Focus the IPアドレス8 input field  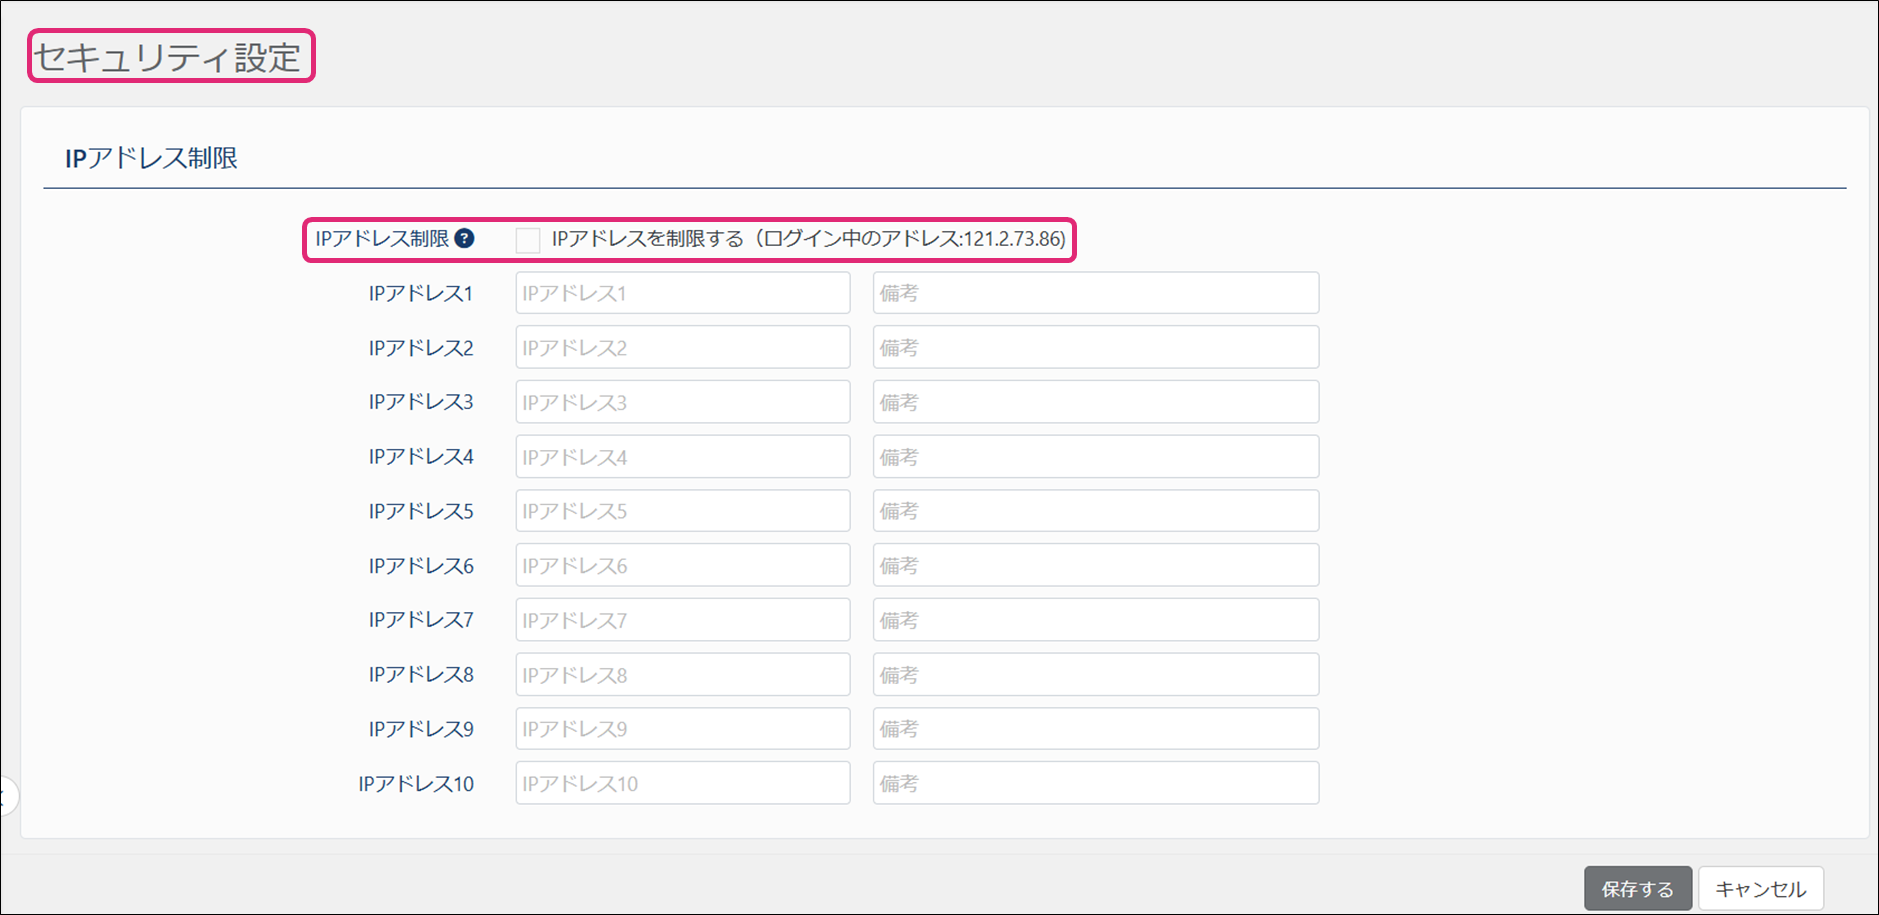click(x=682, y=675)
